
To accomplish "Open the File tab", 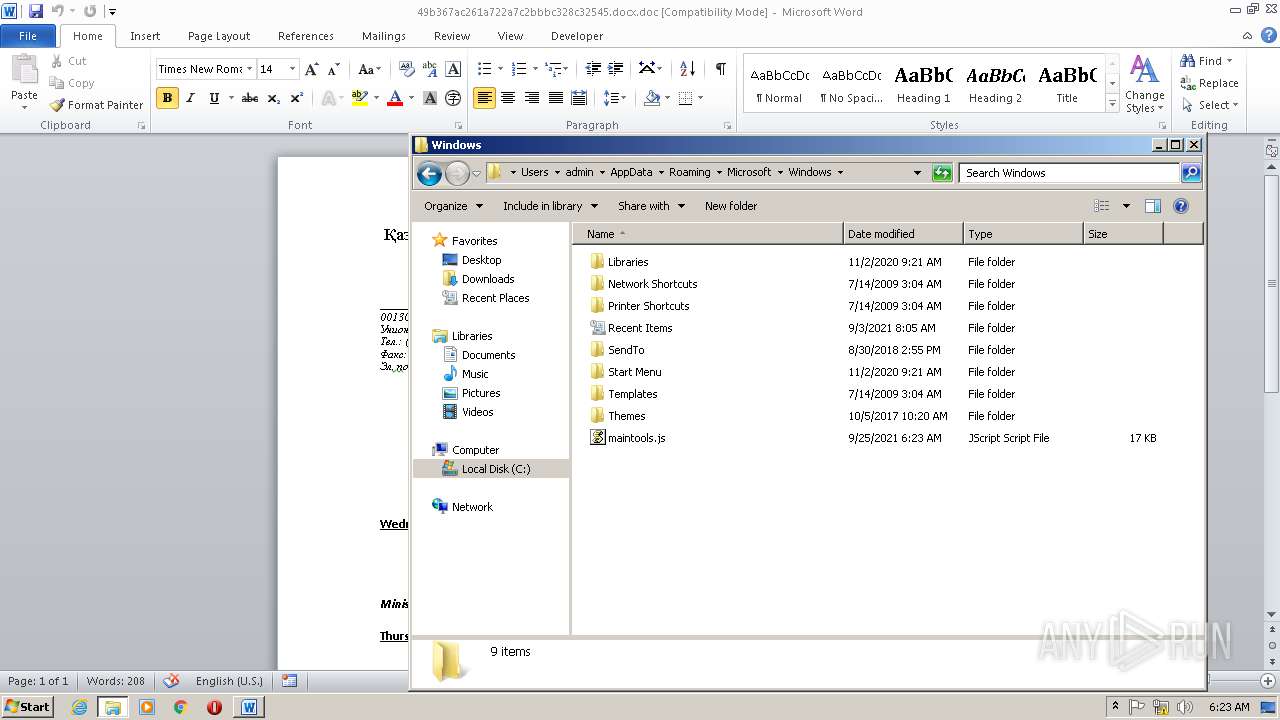I will pyautogui.click(x=28, y=36).
